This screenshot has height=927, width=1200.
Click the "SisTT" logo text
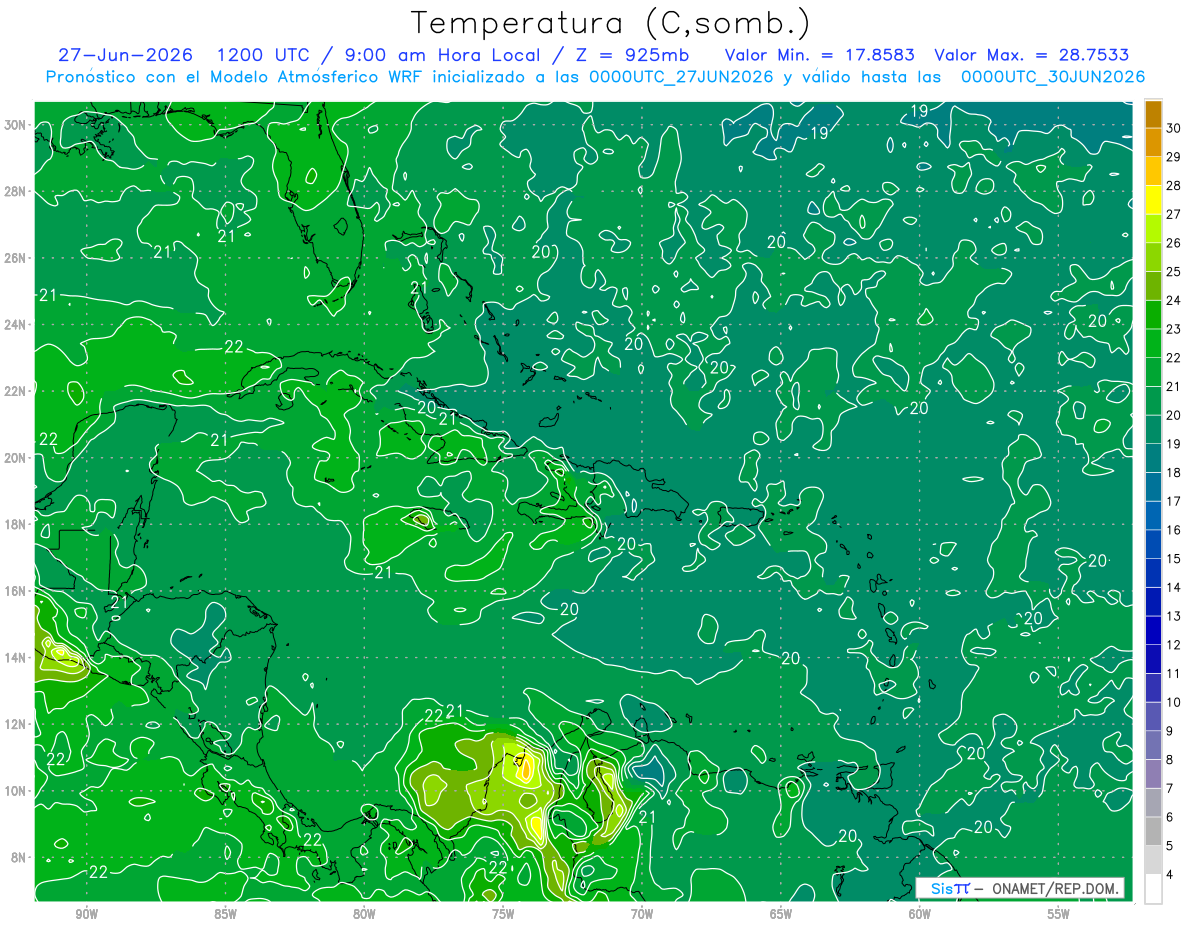(950, 888)
